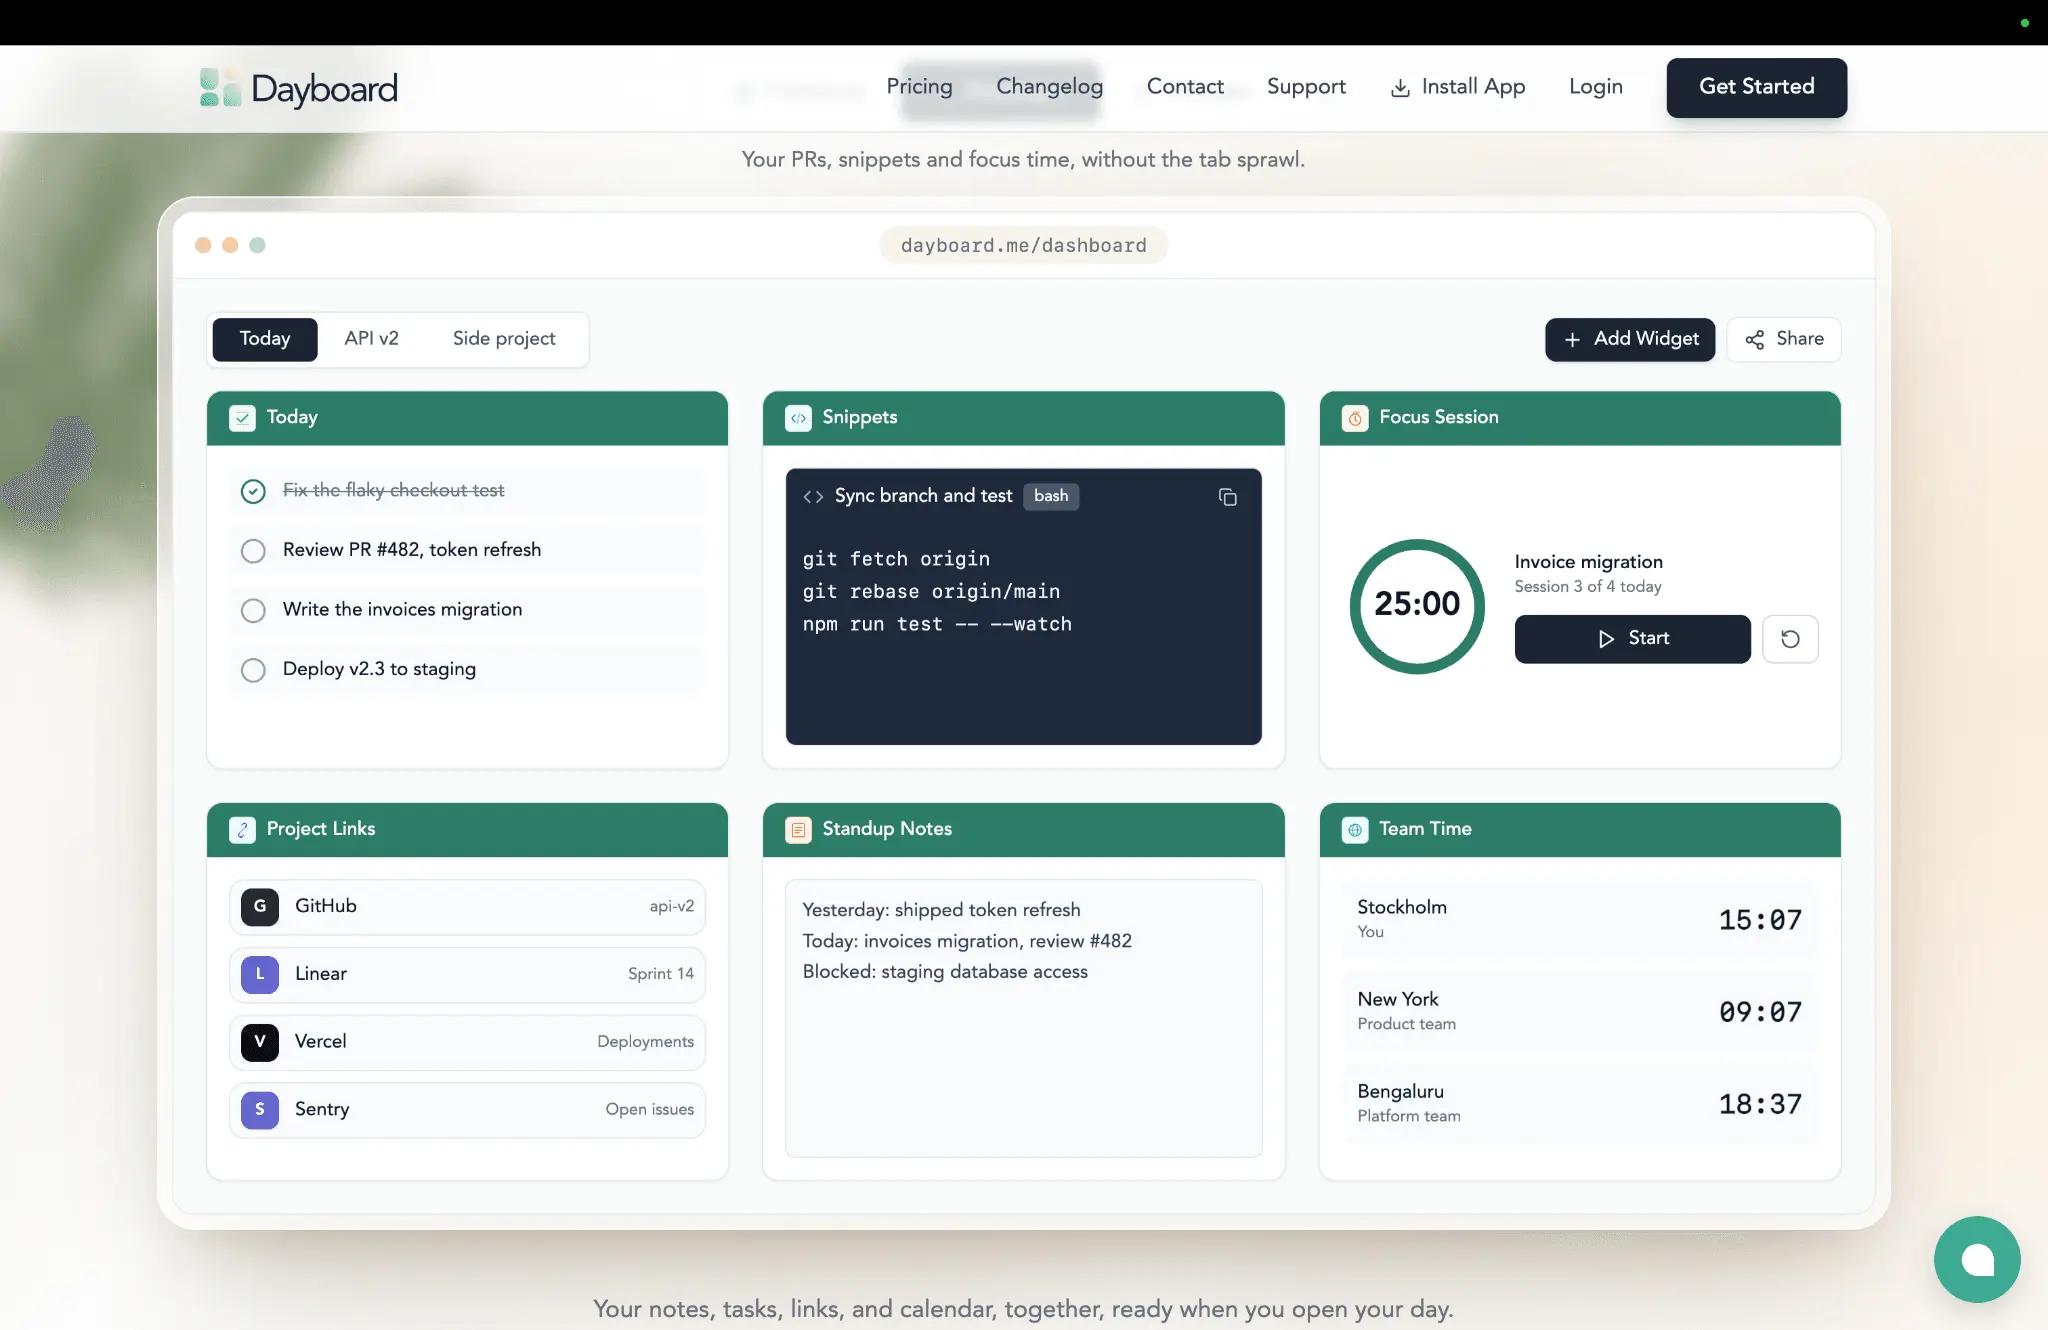Screen dimensions: 2048x1330
Task: Check off Review PR #482 task
Action: 253,551
